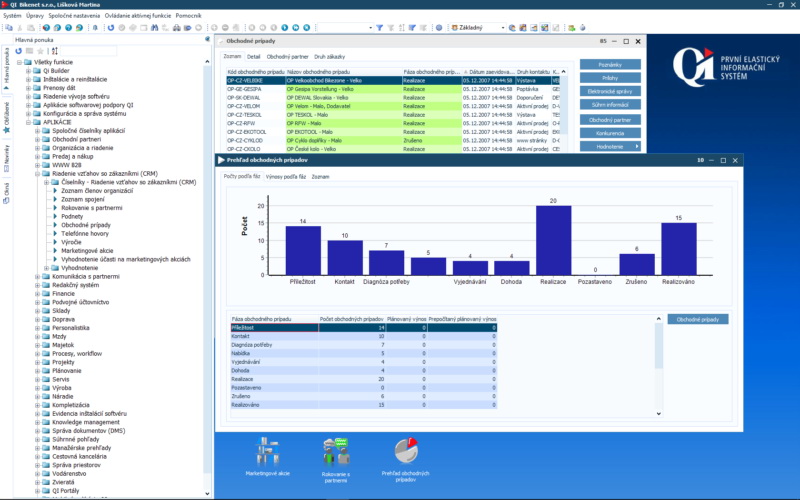This screenshot has height=500, width=800.
Task: Select Marketingové akcie tree item
Action: 87,251
